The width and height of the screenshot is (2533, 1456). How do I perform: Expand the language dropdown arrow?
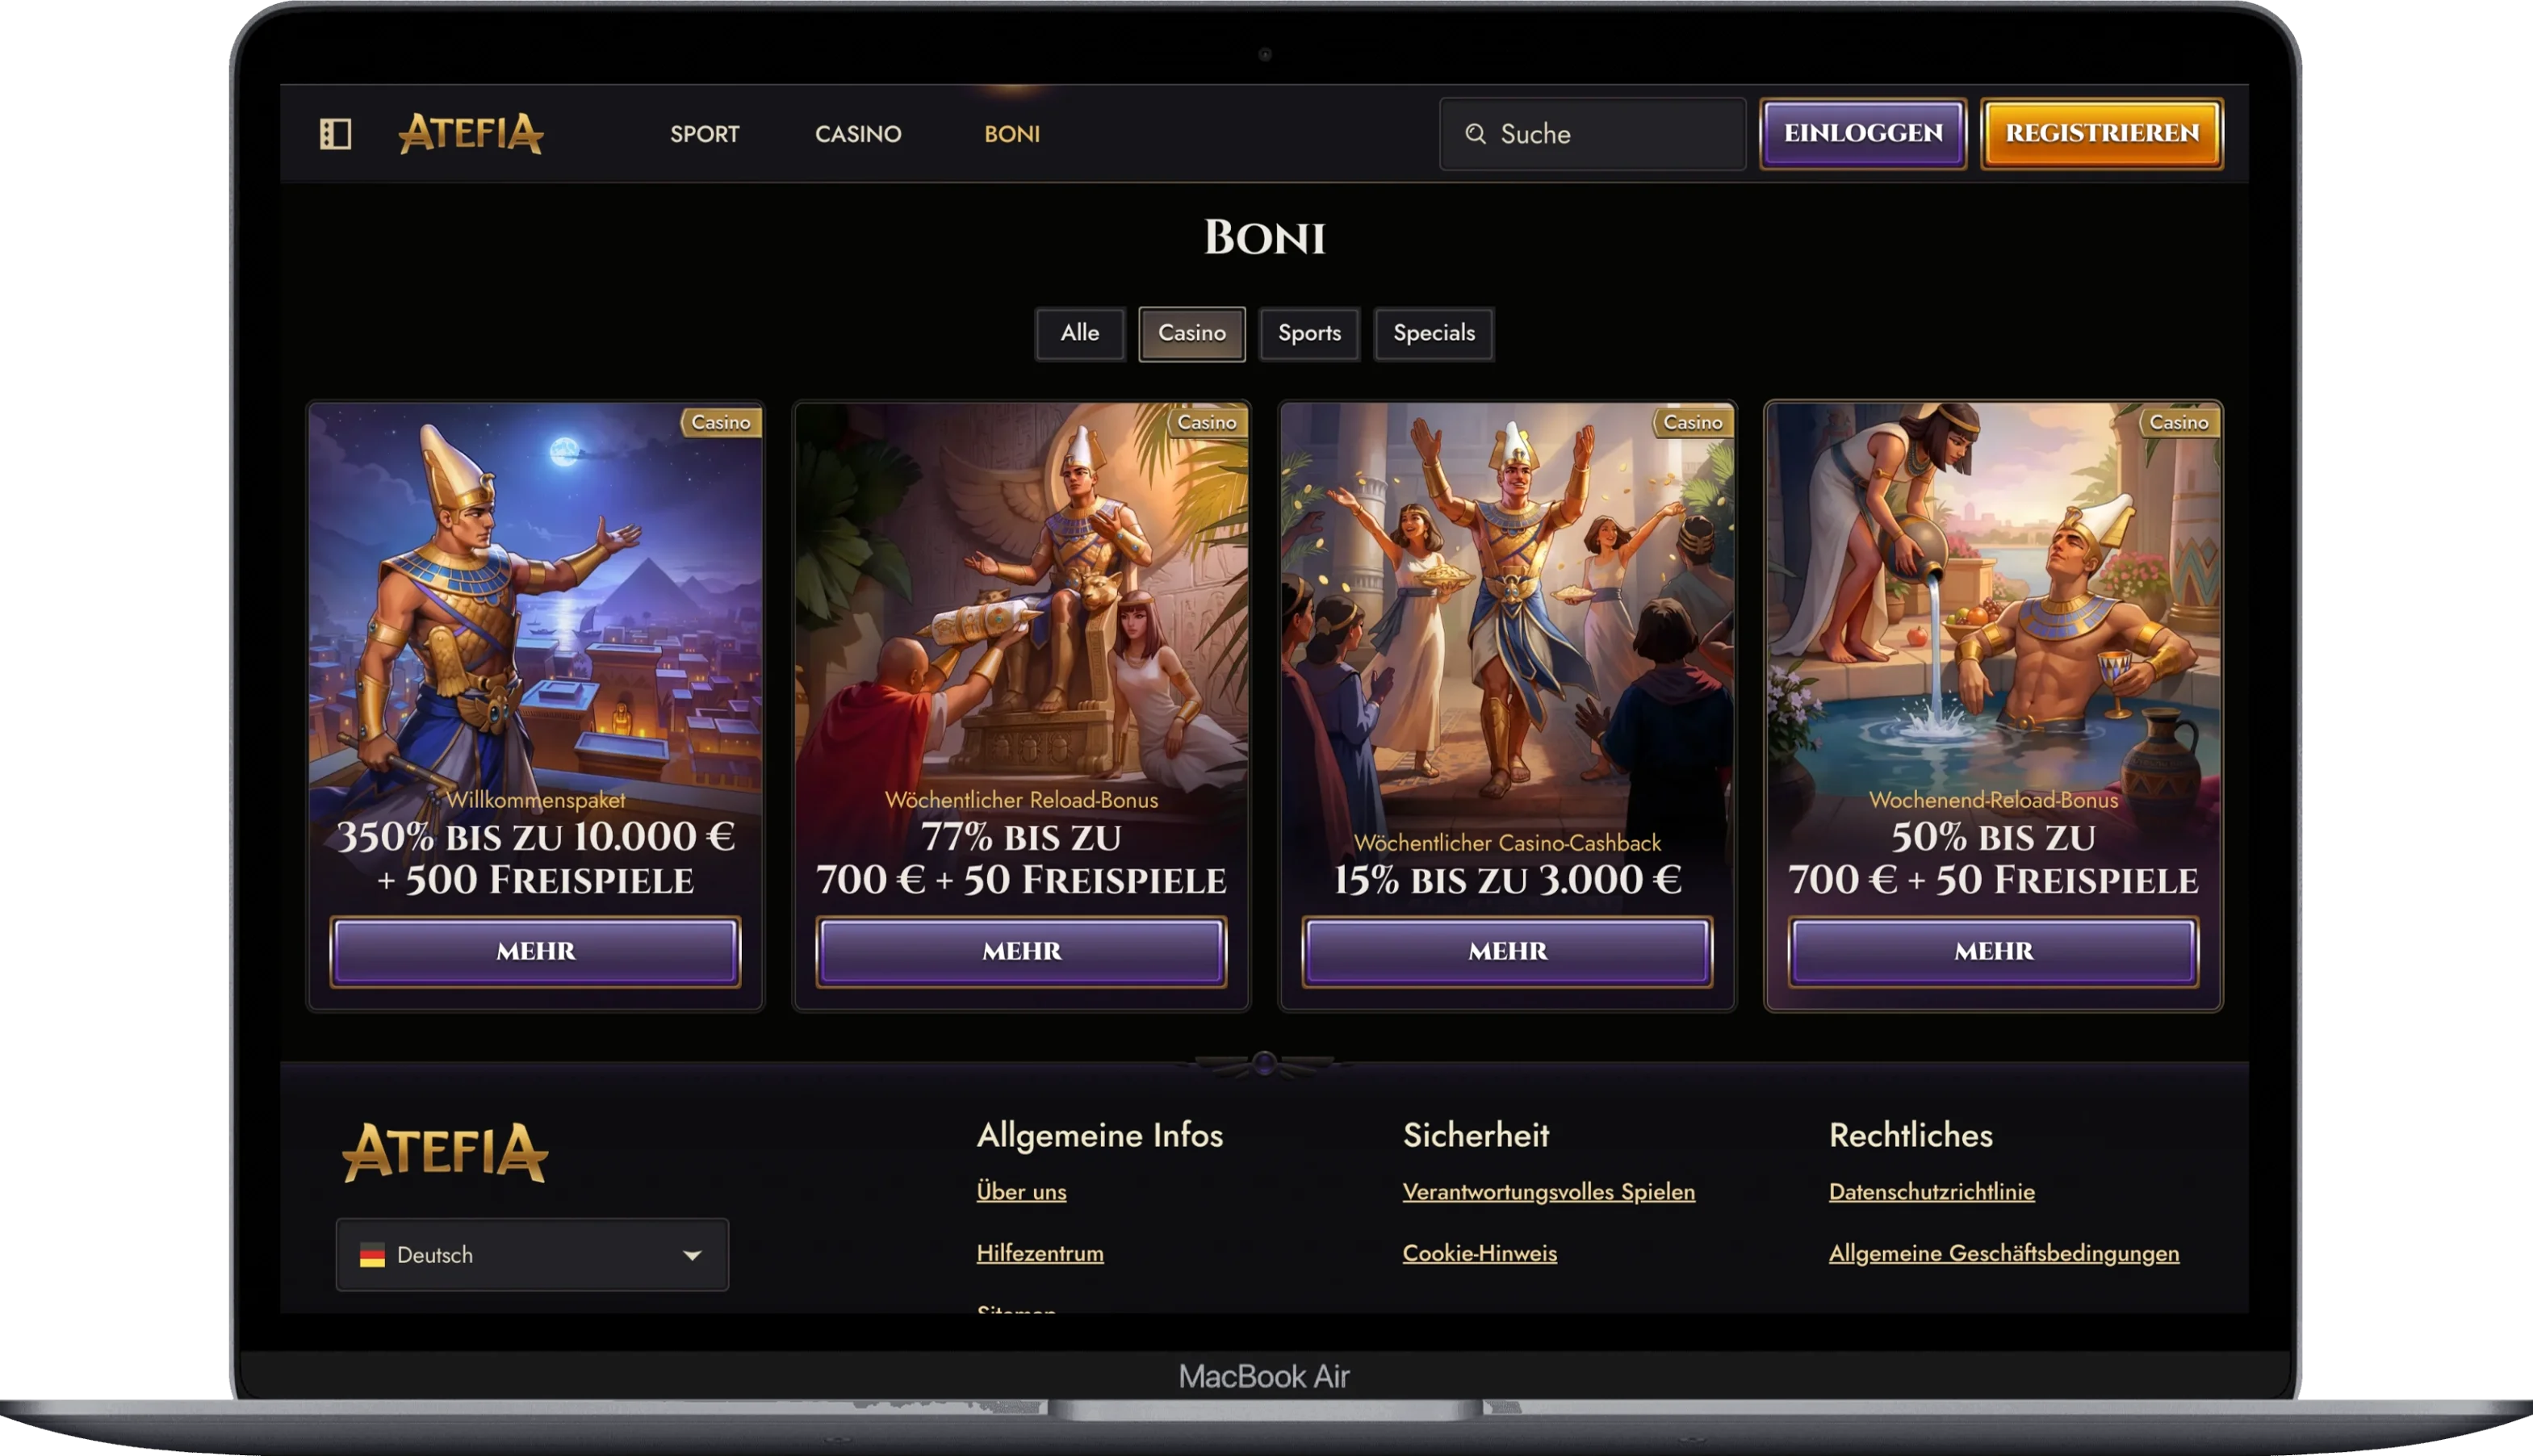692,1255
